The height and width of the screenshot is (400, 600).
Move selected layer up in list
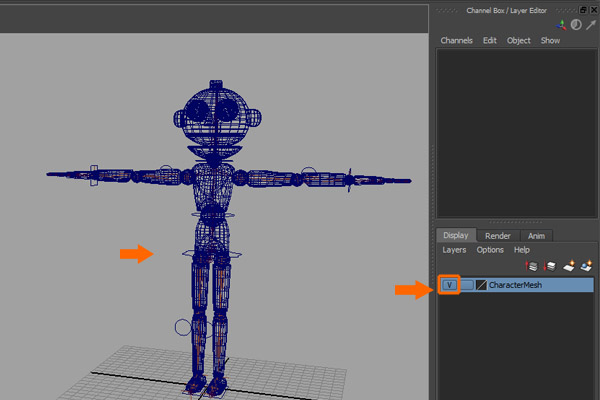(x=532, y=266)
